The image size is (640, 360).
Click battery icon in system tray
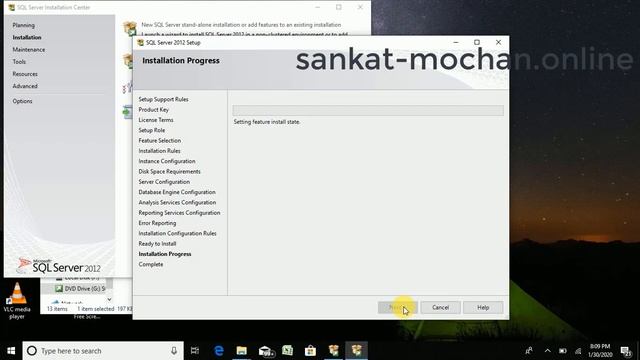pyautogui.click(x=563, y=351)
